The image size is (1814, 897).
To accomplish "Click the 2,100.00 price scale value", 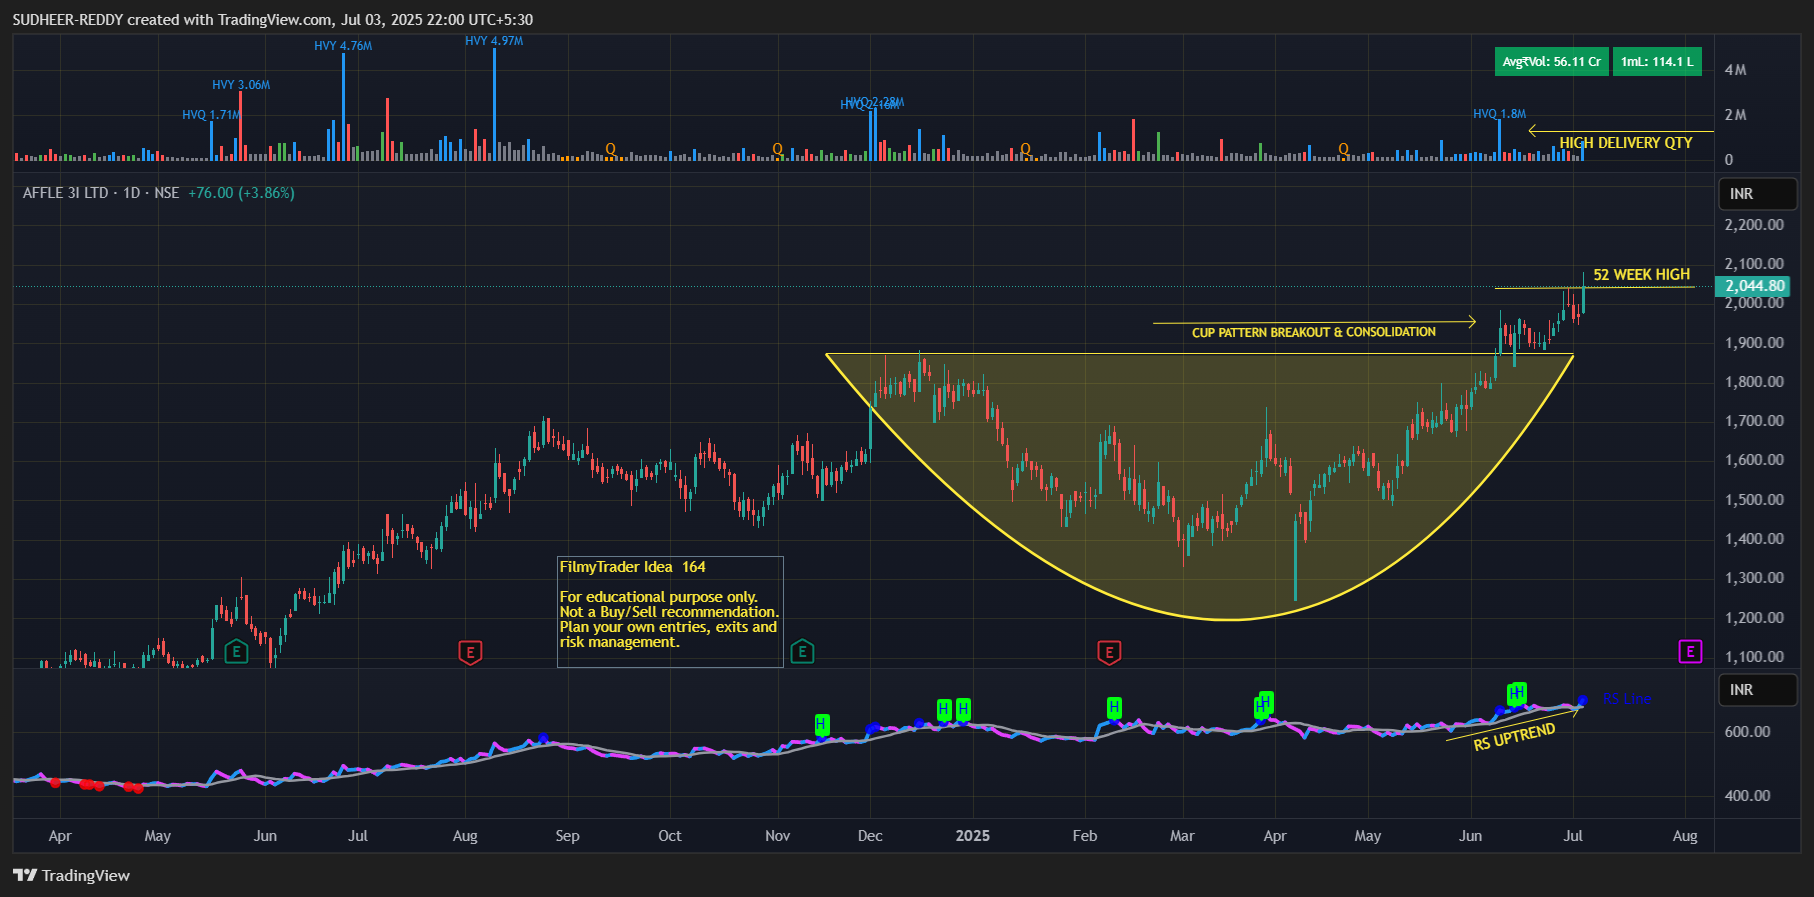I will (1754, 264).
